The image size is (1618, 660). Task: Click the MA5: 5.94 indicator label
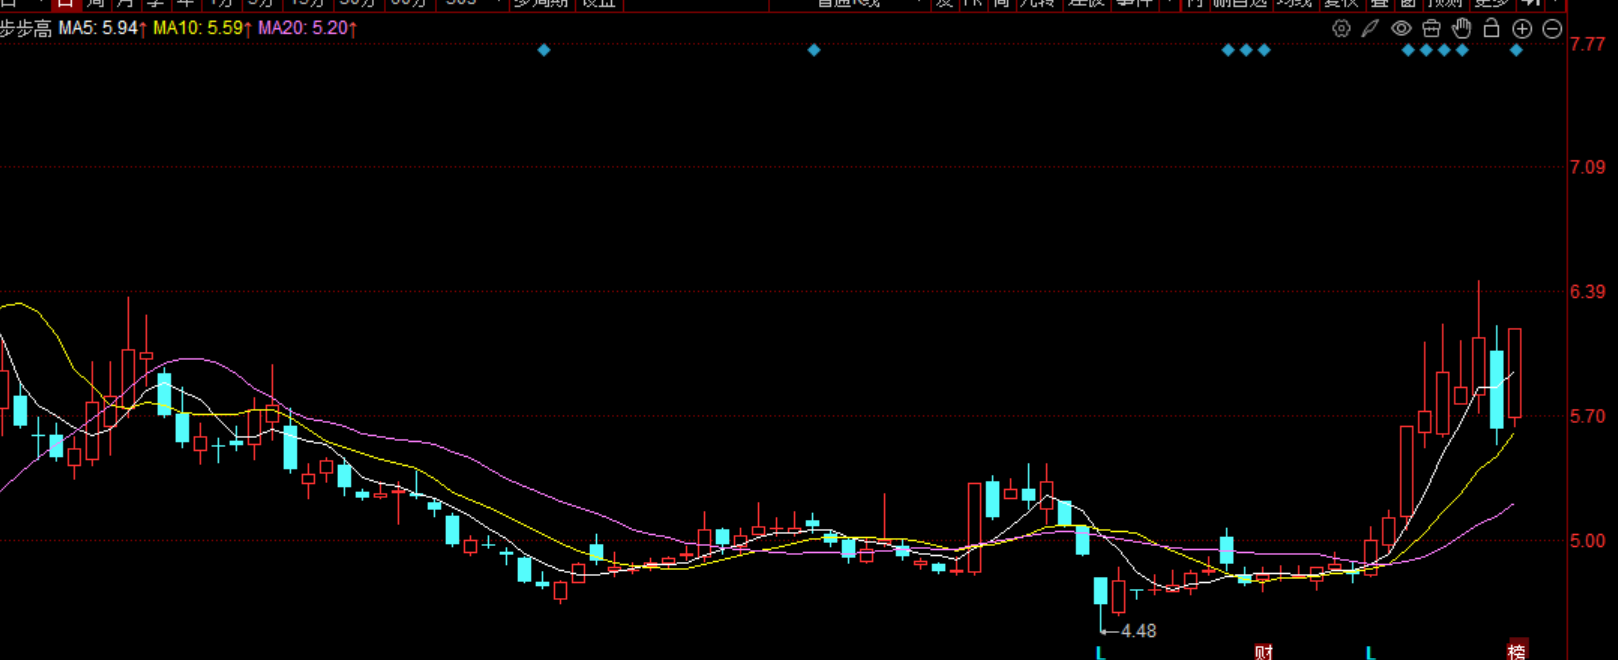[x=102, y=28]
